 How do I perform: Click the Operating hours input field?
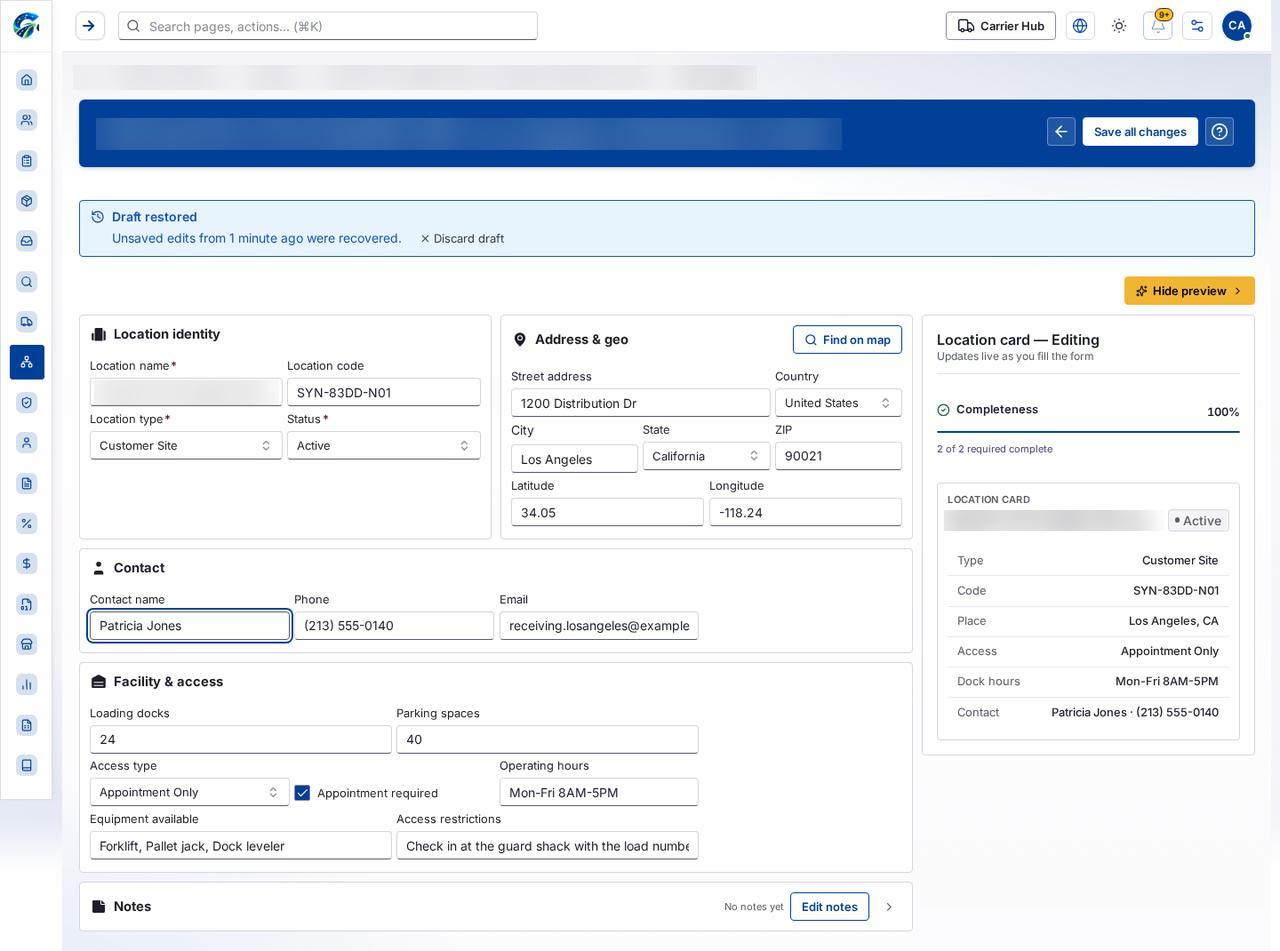[x=599, y=792]
